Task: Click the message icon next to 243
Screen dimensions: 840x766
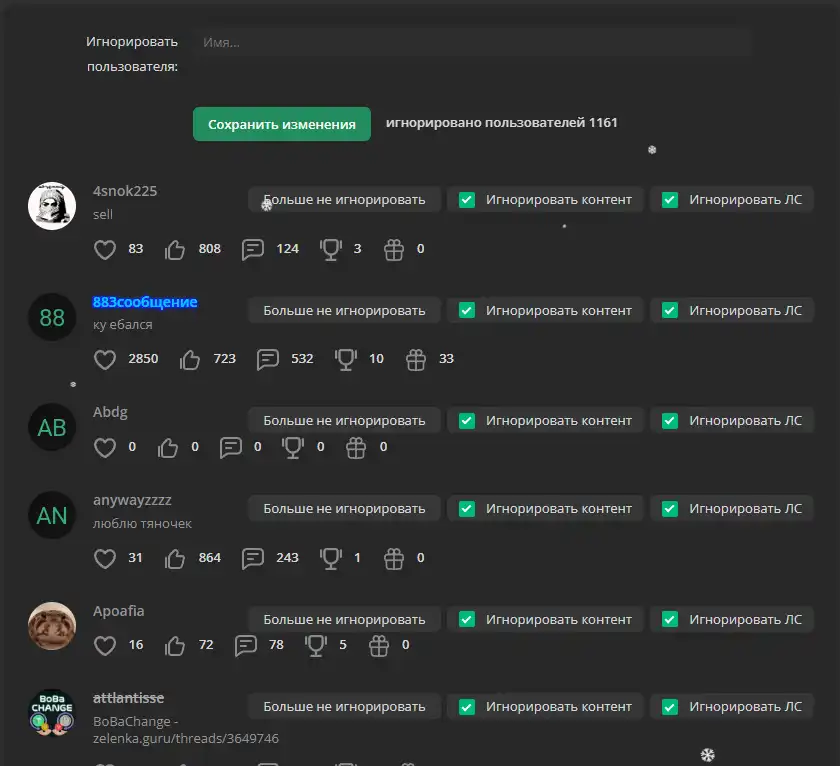Action: [252, 559]
